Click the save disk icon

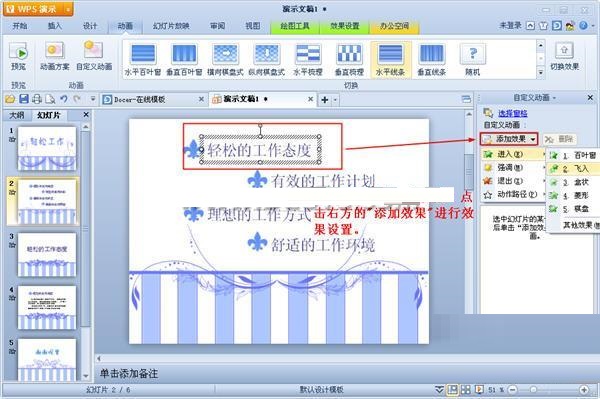pyautogui.click(x=24, y=99)
